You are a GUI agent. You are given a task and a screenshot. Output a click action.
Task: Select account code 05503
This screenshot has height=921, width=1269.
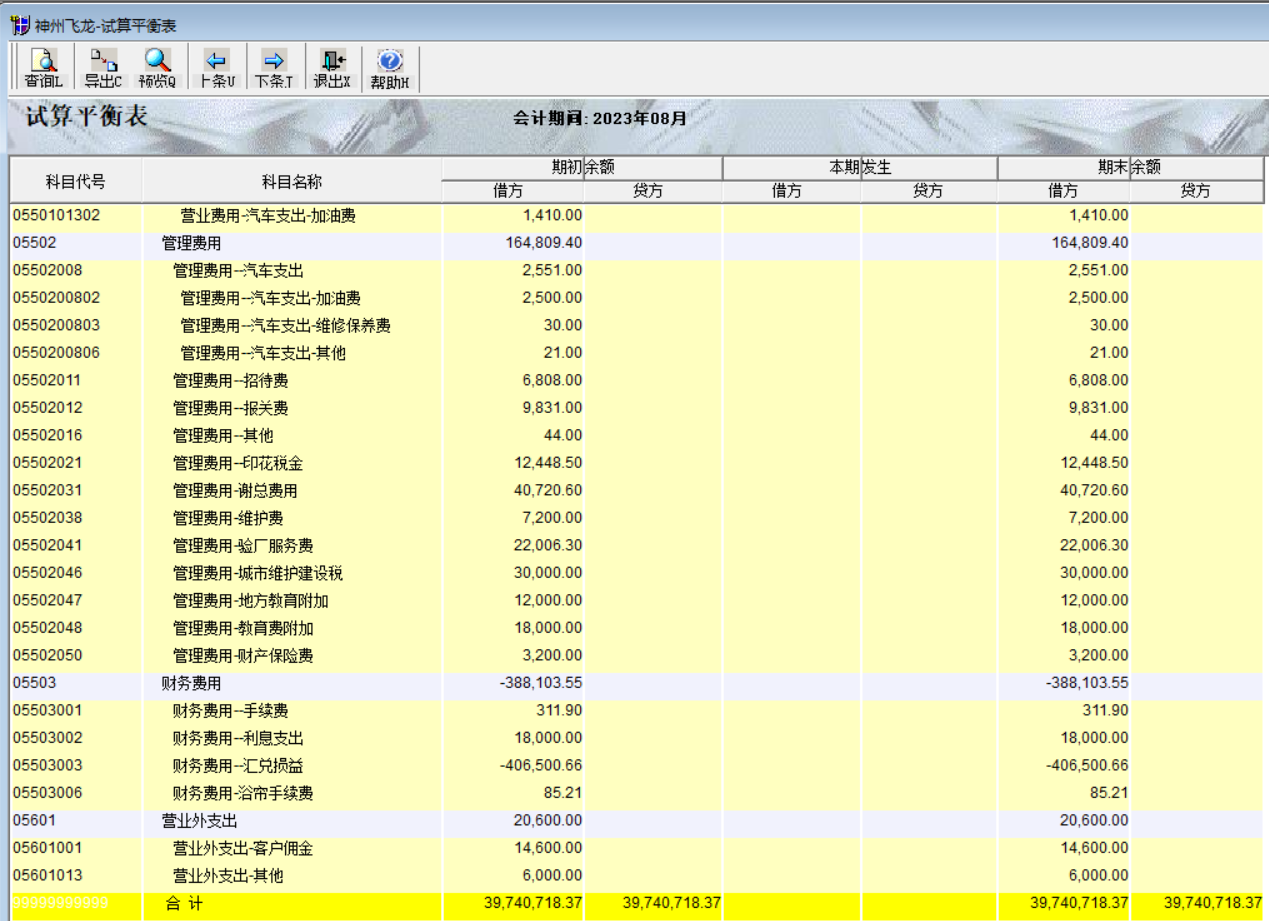coord(34,683)
